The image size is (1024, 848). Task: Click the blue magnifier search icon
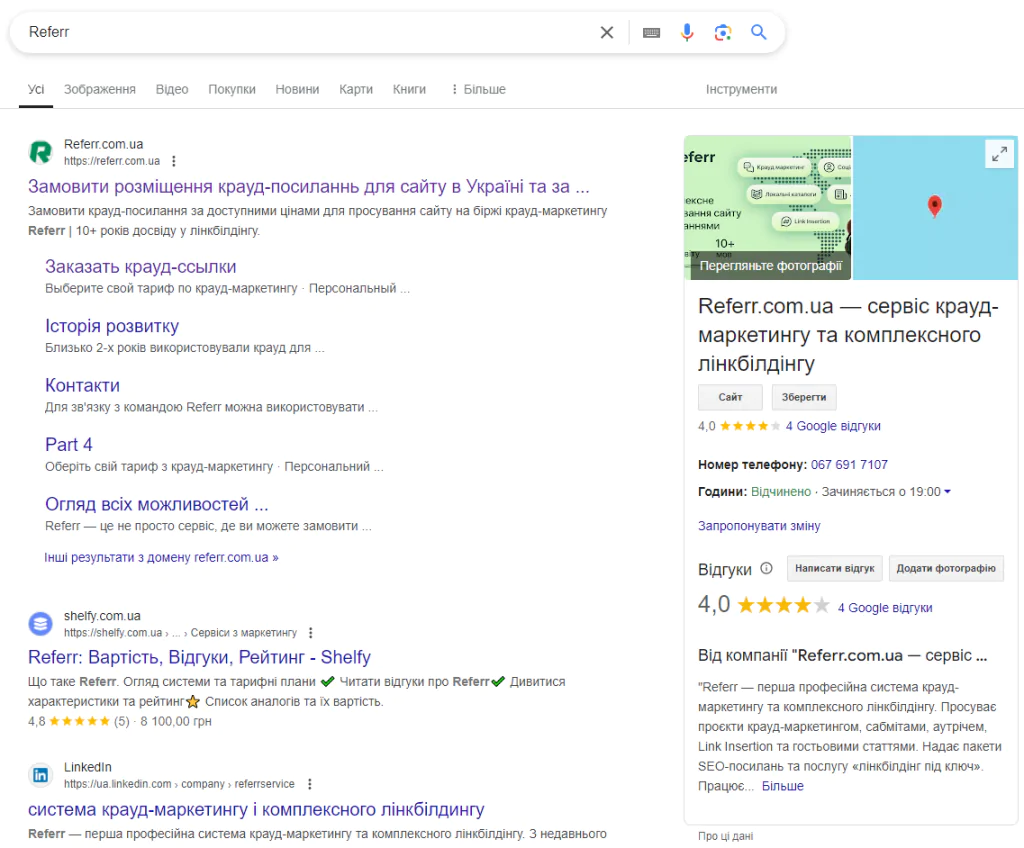pos(759,32)
